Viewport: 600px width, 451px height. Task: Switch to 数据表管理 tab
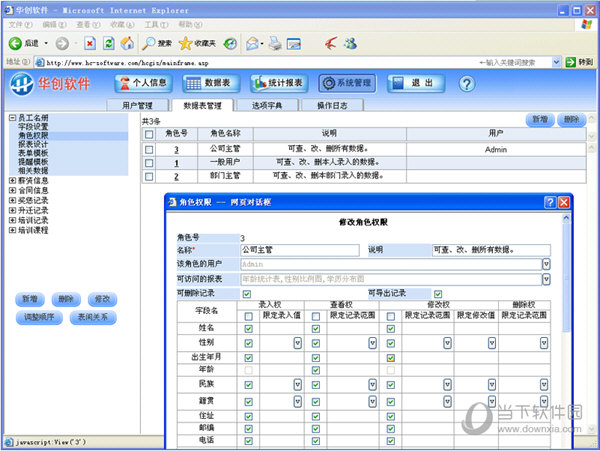click(x=202, y=105)
